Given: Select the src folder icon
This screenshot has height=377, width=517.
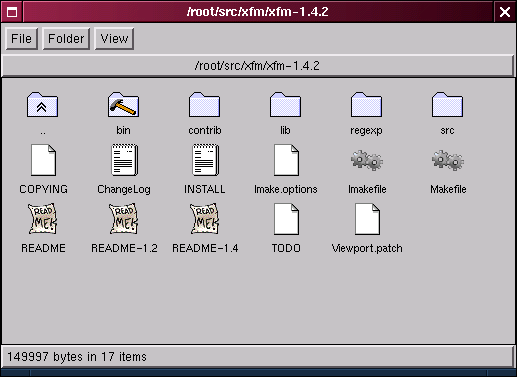Looking at the screenshot, I should (447, 105).
